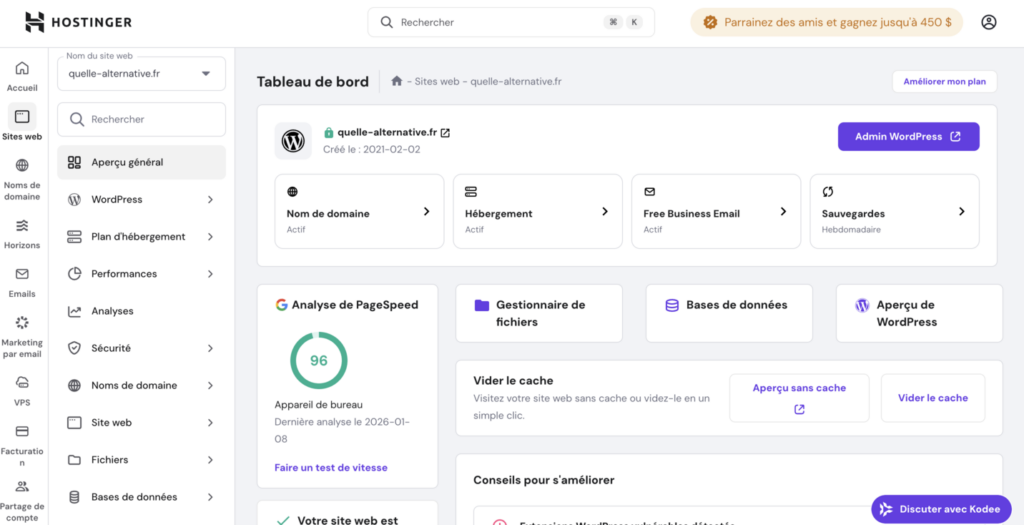Click the referral banner Parrainez des amis

pyautogui.click(x=826, y=22)
